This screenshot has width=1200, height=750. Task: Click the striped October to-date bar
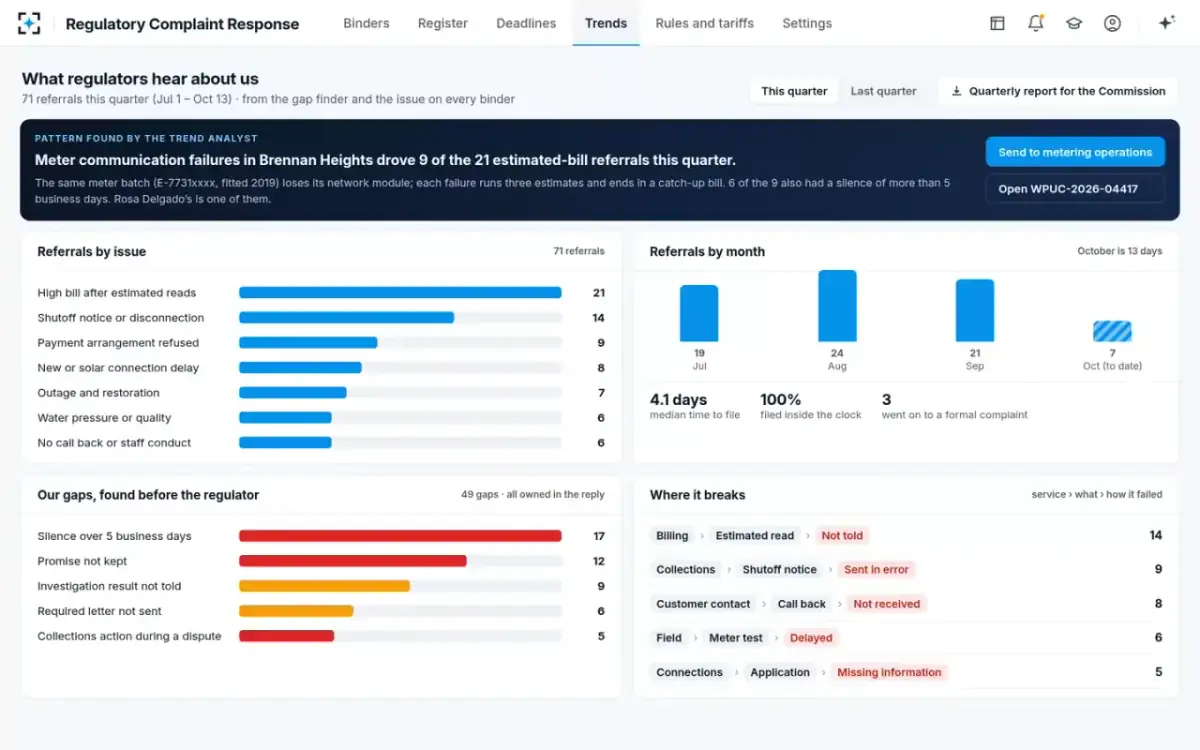point(1112,332)
